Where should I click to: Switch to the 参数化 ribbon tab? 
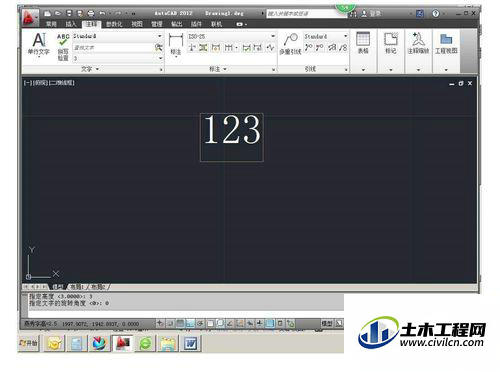point(114,24)
